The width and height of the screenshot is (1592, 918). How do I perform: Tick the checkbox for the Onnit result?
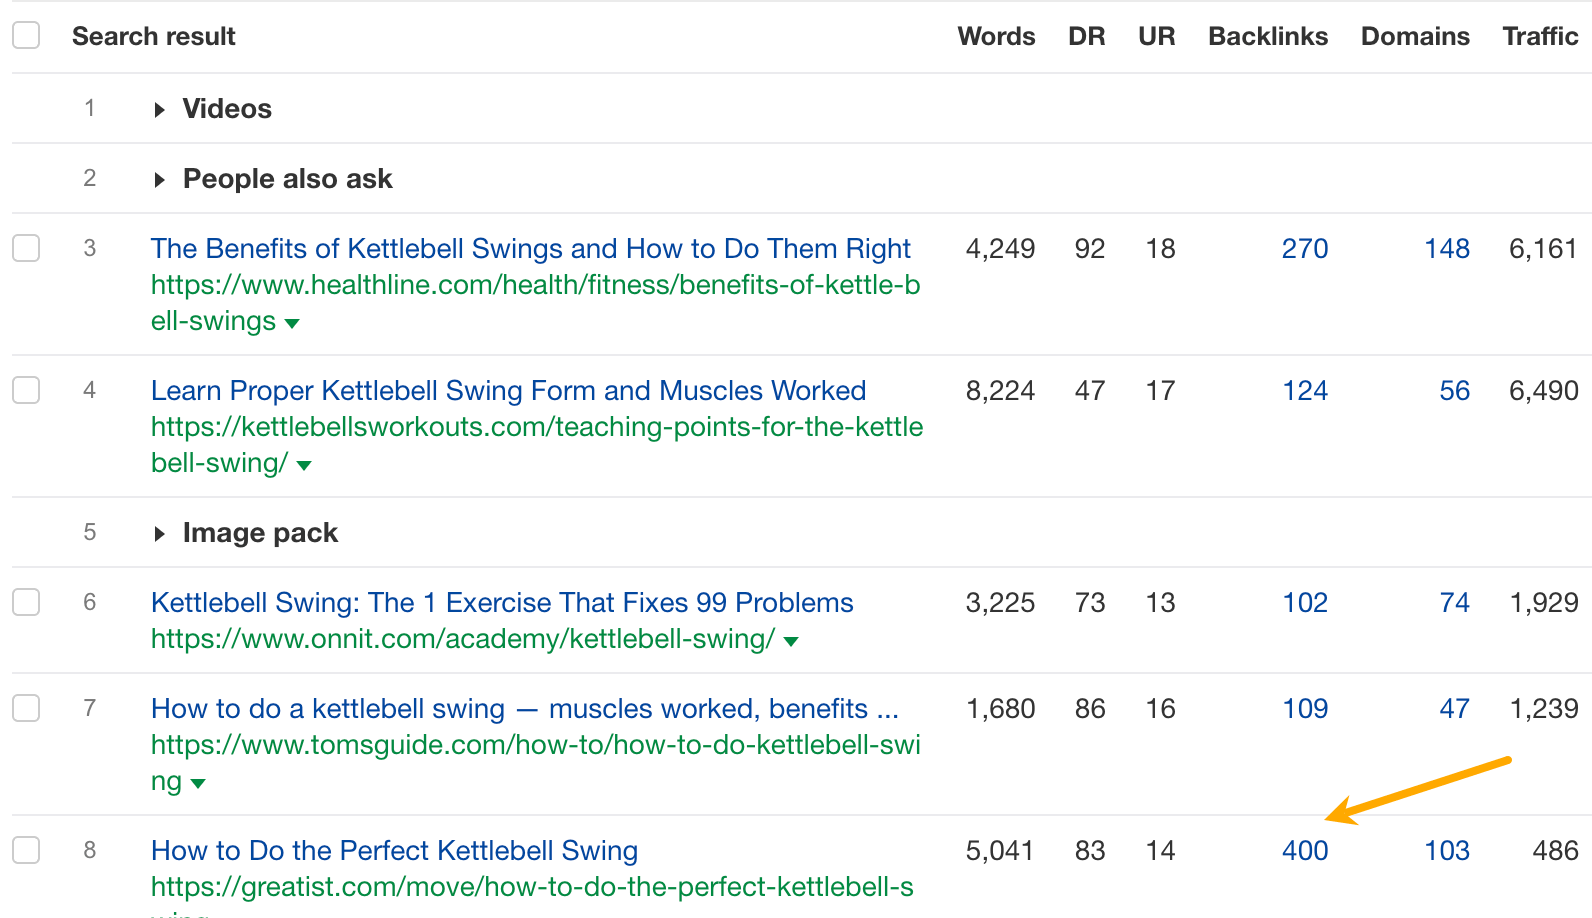(x=26, y=602)
